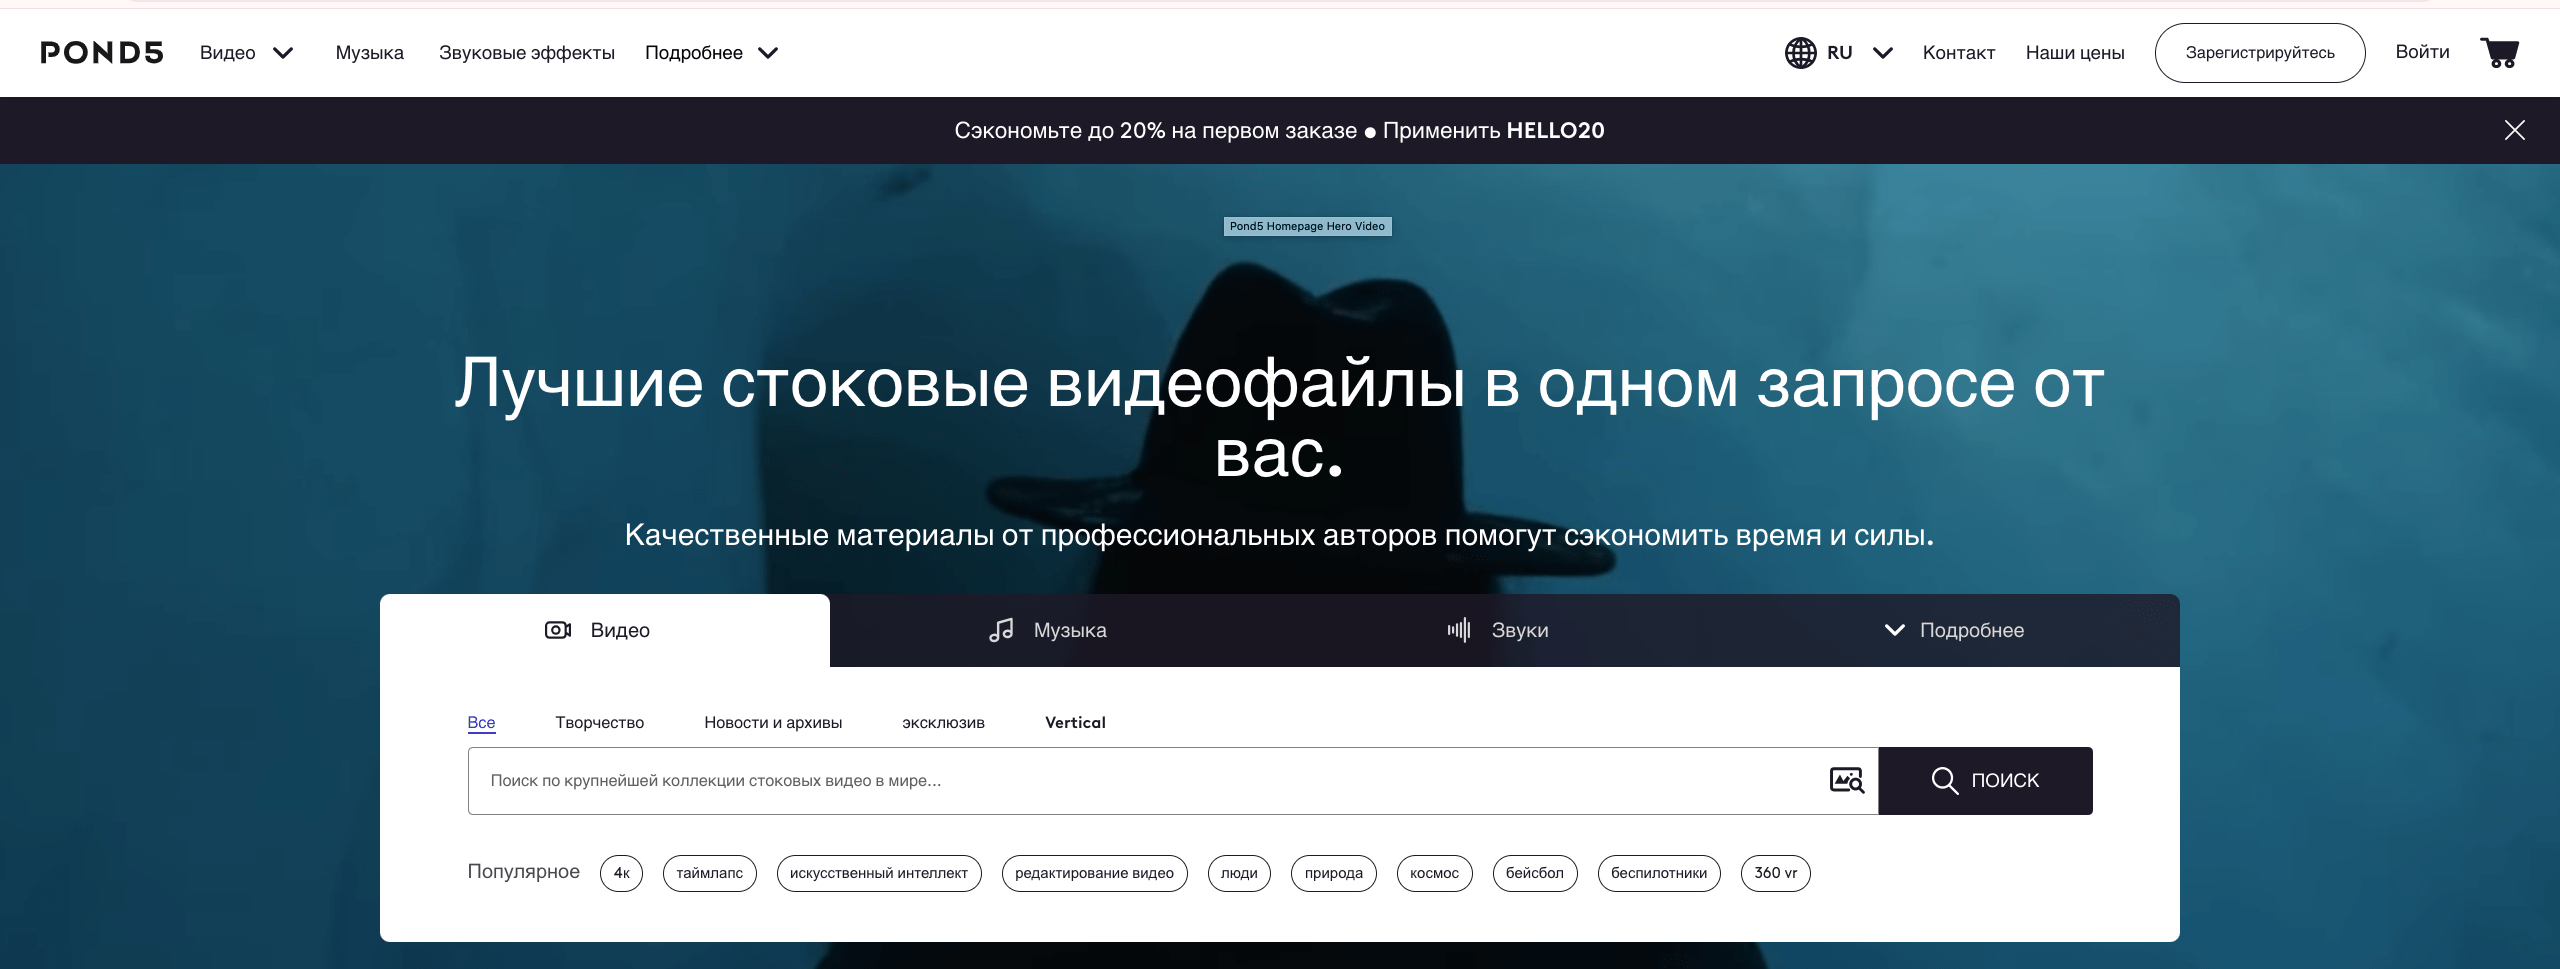Viewport: 2560px width, 969px height.
Task: Select the эксклюзив filter tab
Action: pos(943,722)
